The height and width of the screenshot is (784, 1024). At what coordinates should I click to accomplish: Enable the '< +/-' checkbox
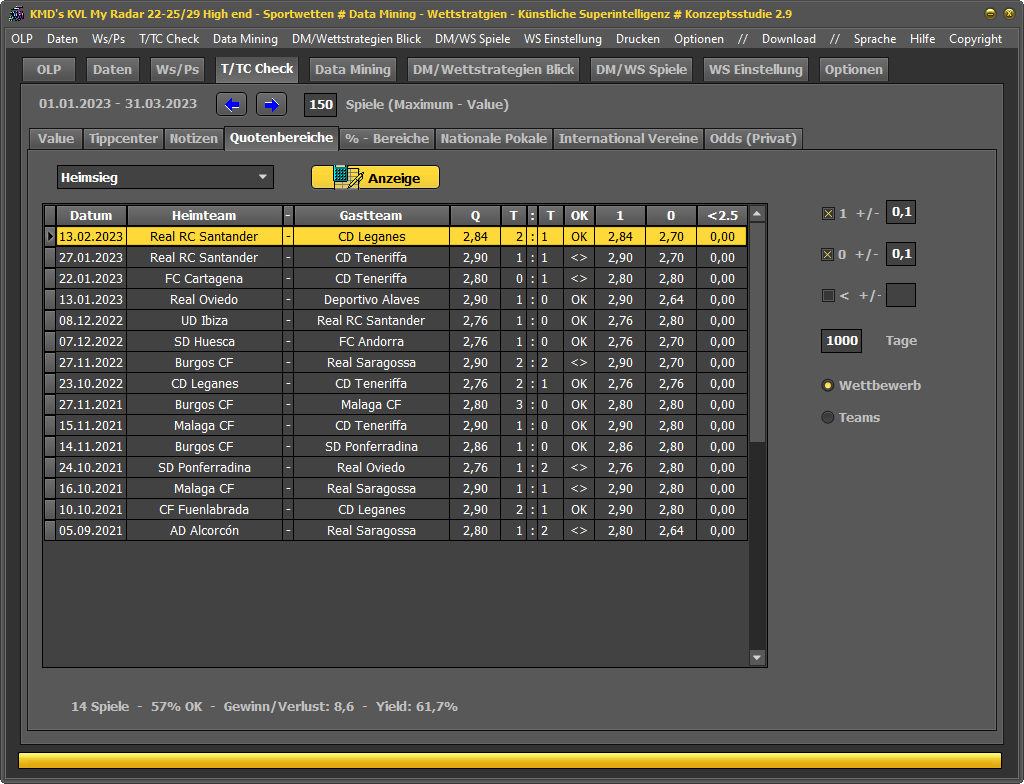[x=828, y=296]
